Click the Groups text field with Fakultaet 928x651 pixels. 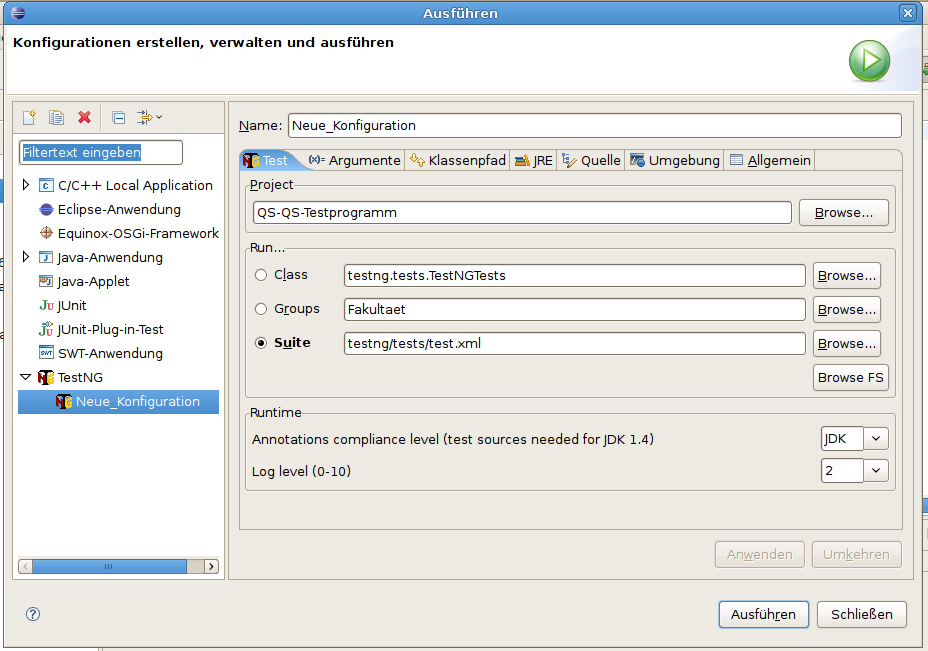574,310
